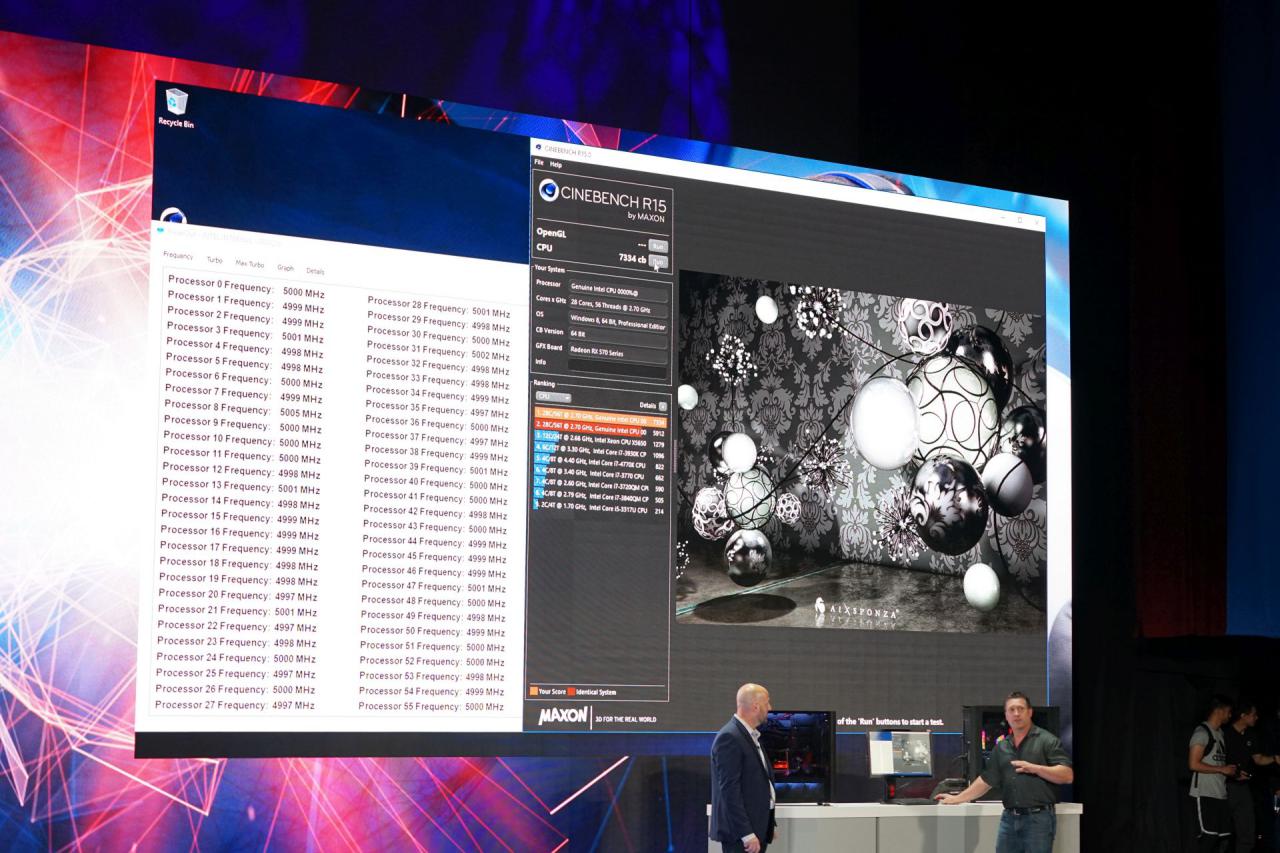Click 'Processor 27 Frequency' row
Viewport: 1280px width, 853px height.
[x=235, y=705]
